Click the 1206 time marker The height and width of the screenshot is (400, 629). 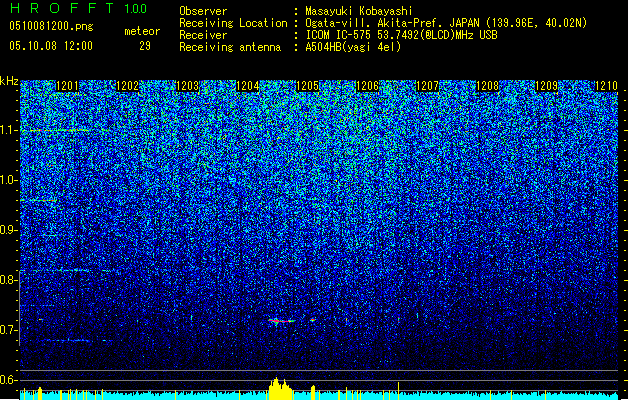(367, 86)
